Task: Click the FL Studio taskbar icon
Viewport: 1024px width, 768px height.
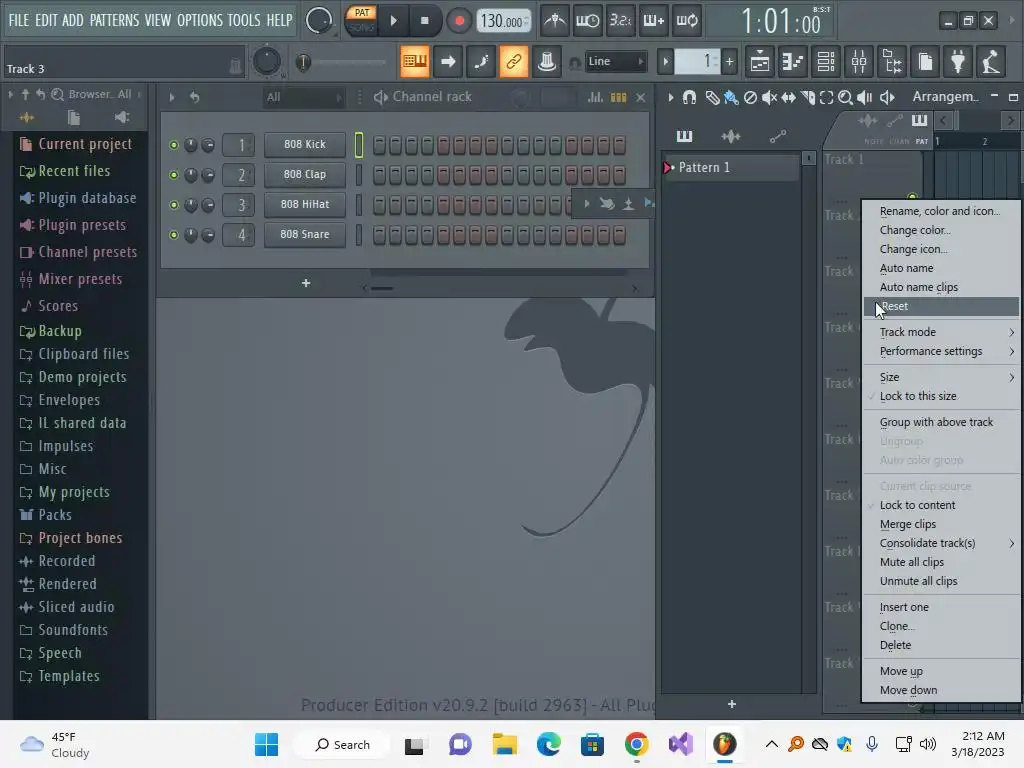Action: tap(724, 744)
